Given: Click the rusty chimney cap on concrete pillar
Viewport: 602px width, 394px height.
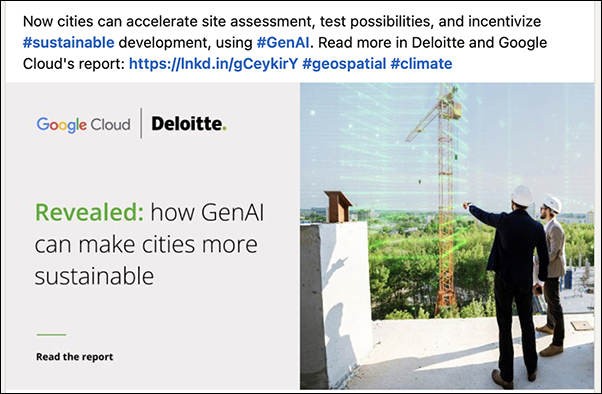Looking at the screenshot, I should [x=338, y=207].
